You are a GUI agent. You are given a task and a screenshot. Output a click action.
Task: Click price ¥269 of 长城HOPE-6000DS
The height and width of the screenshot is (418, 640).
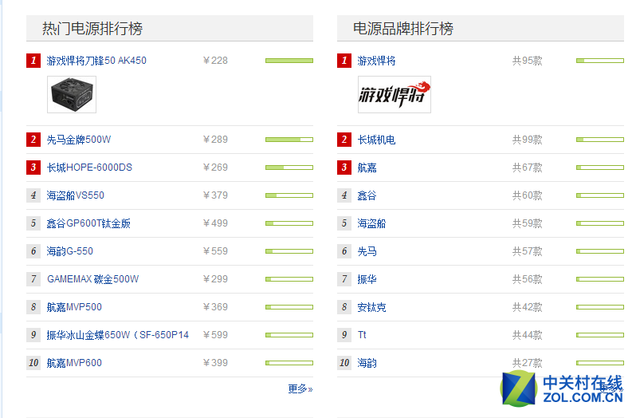point(216,167)
